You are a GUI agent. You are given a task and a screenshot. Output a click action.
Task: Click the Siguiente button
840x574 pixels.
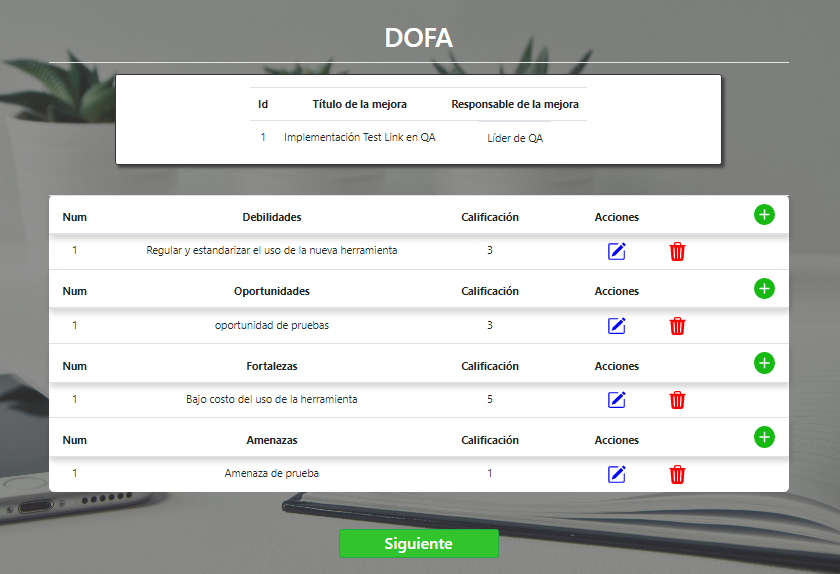(418, 544)
